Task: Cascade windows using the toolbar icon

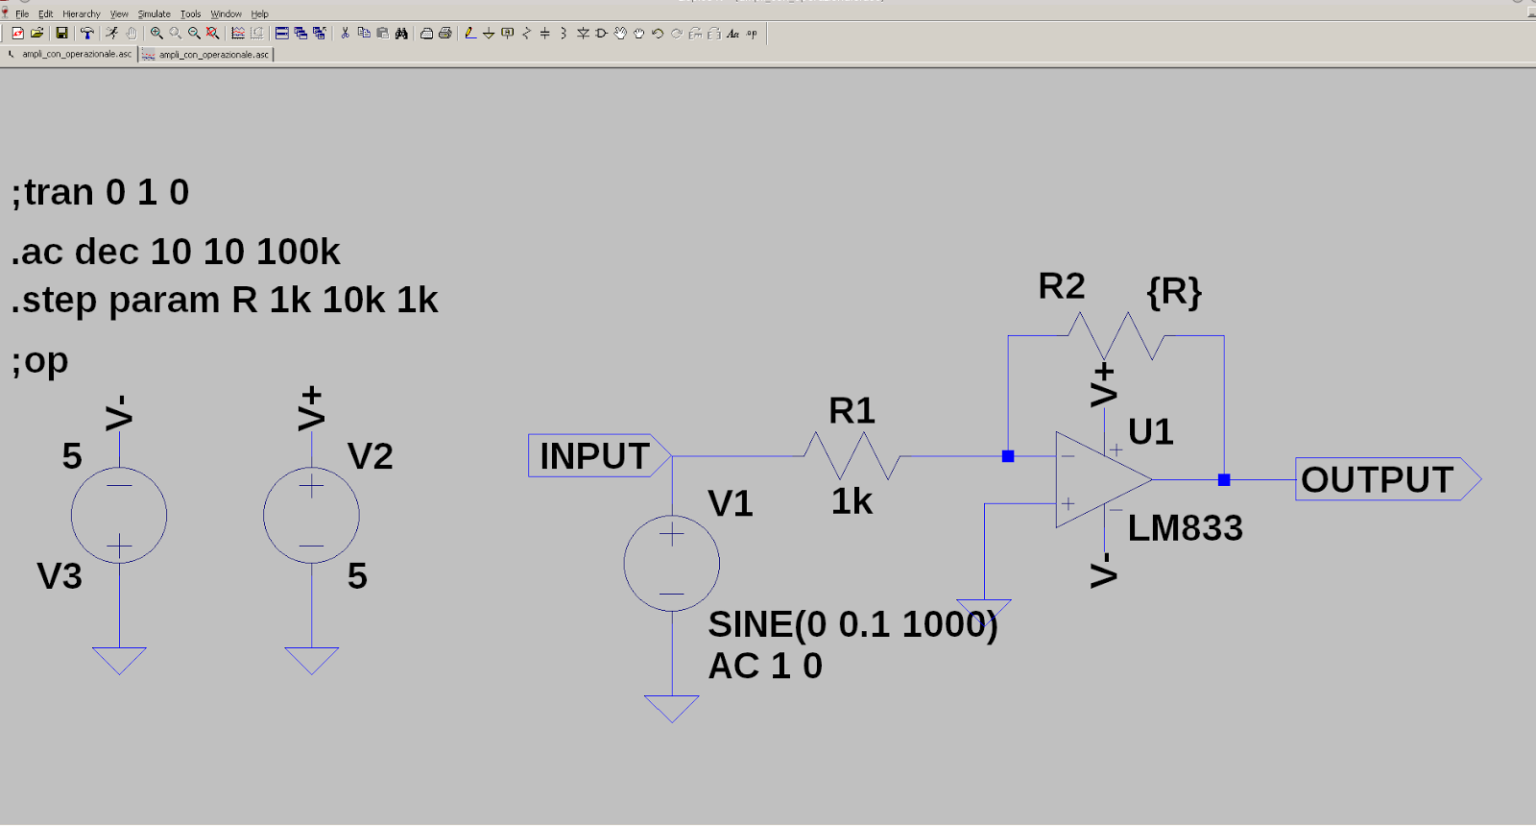Action: pos(300,33)
